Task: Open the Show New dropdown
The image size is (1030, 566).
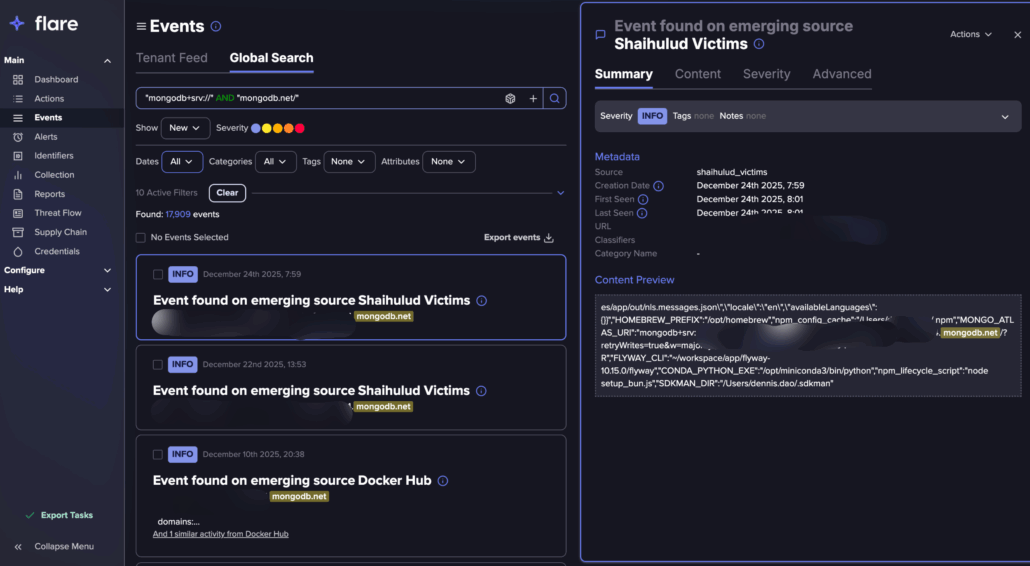Action: pyautogui.click(x=186, y=128)
